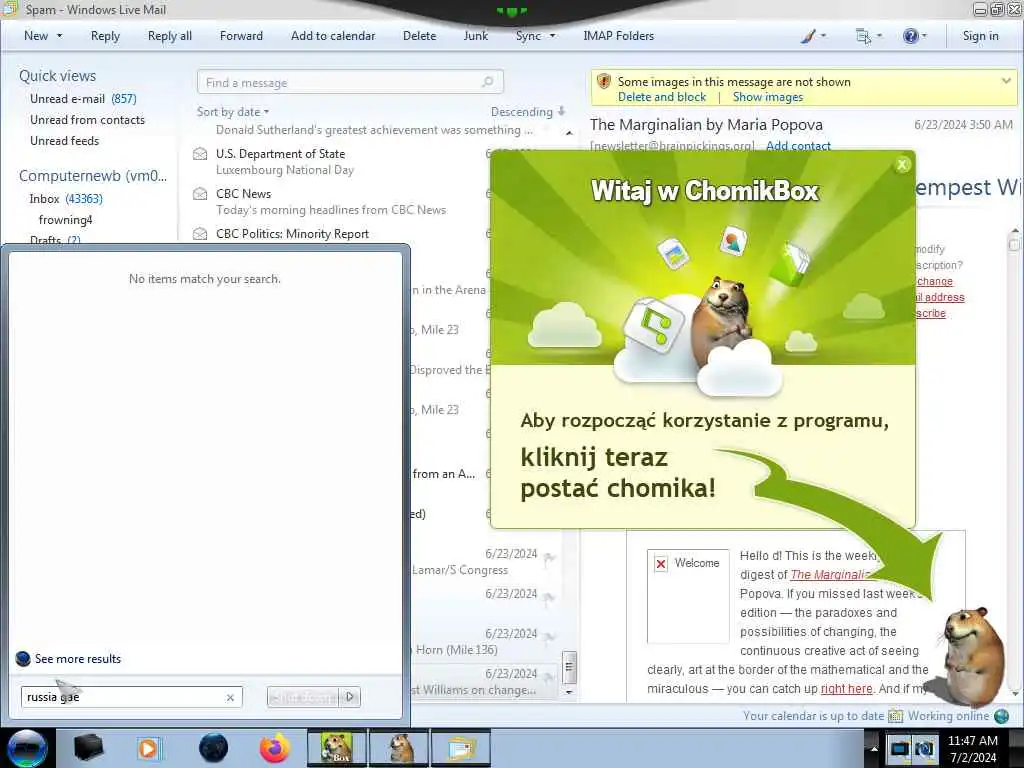Click reading pane scroll down arrow
The height and width of the screenshot is (768, 1024).
[x=1014, y=694]
